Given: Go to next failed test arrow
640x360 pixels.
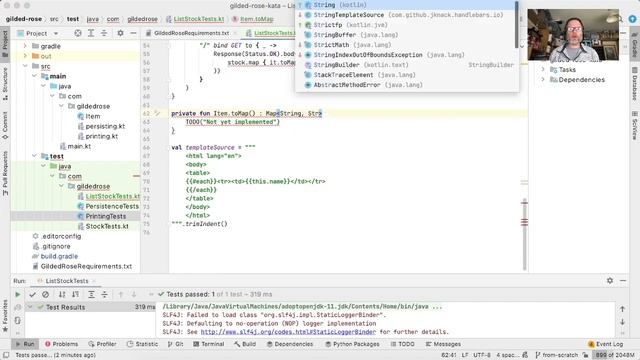Looking at the screenshot, I should click(x=134, y=294).
